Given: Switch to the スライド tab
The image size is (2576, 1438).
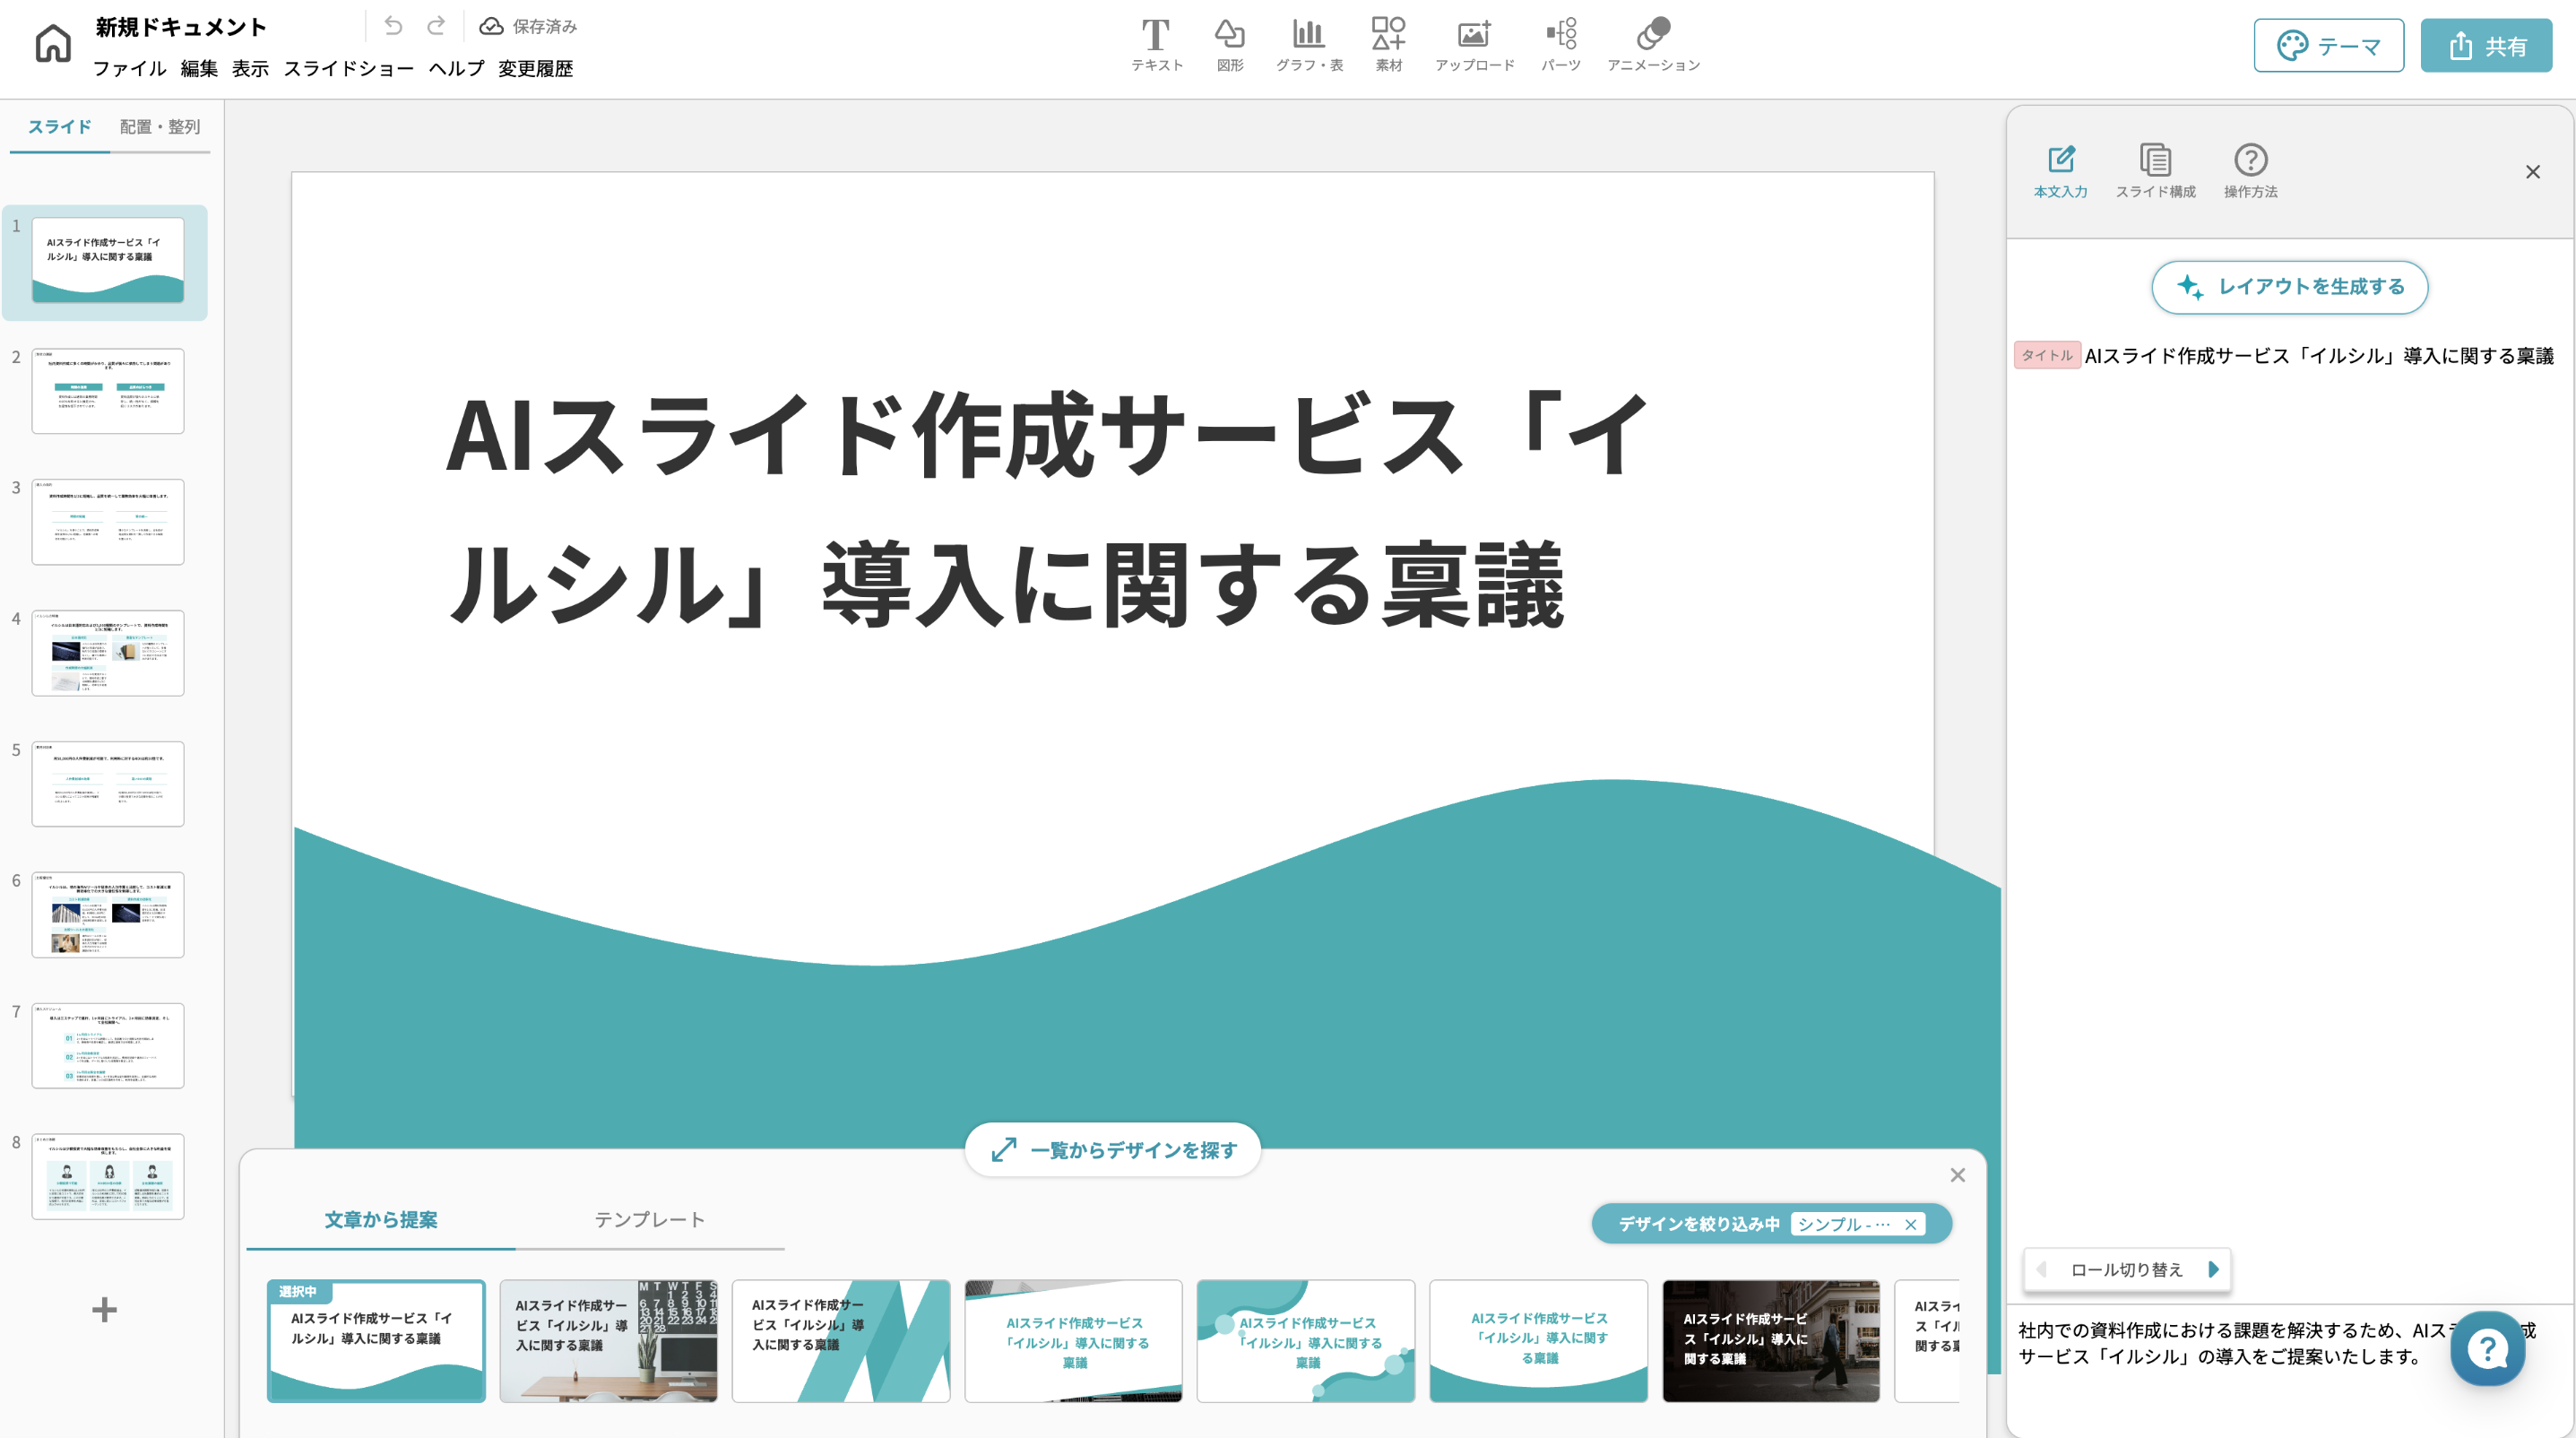Looking at the screenshot, I should 60,127.
